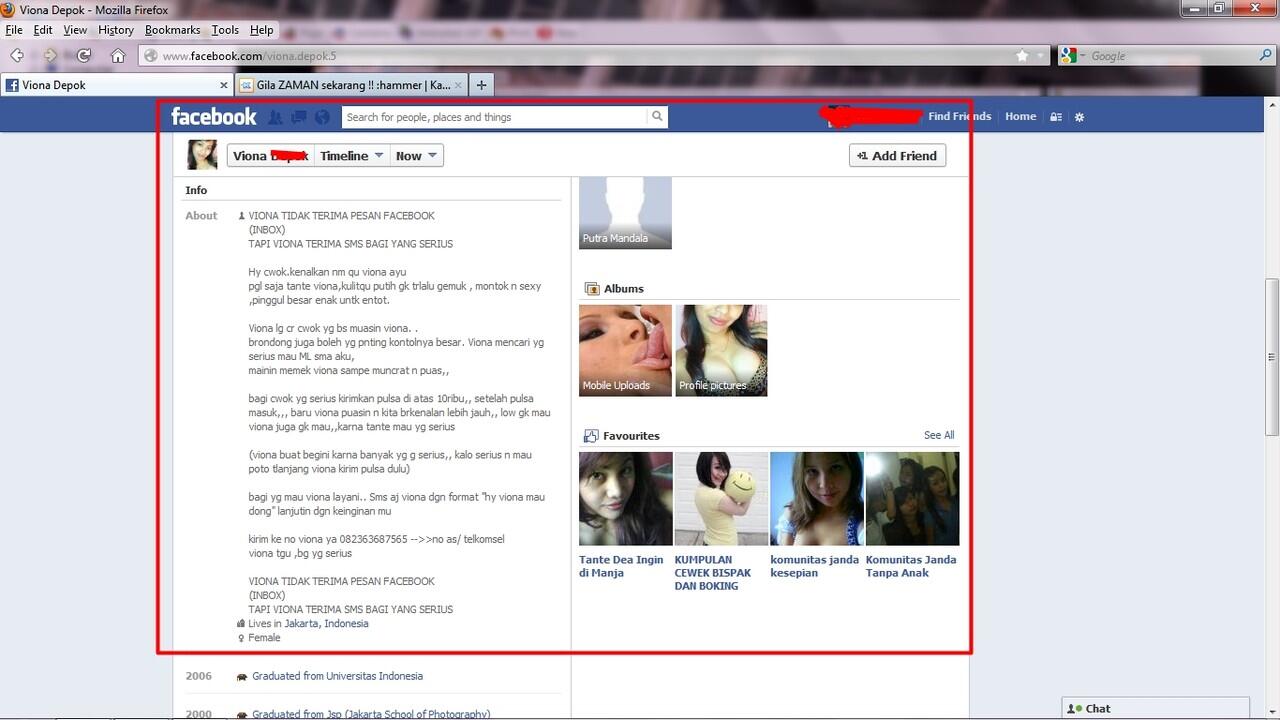This screenshot has height=720, width=1280.
Task: Open the Profile pictures album thumbnail
Action: coord(721,350)
